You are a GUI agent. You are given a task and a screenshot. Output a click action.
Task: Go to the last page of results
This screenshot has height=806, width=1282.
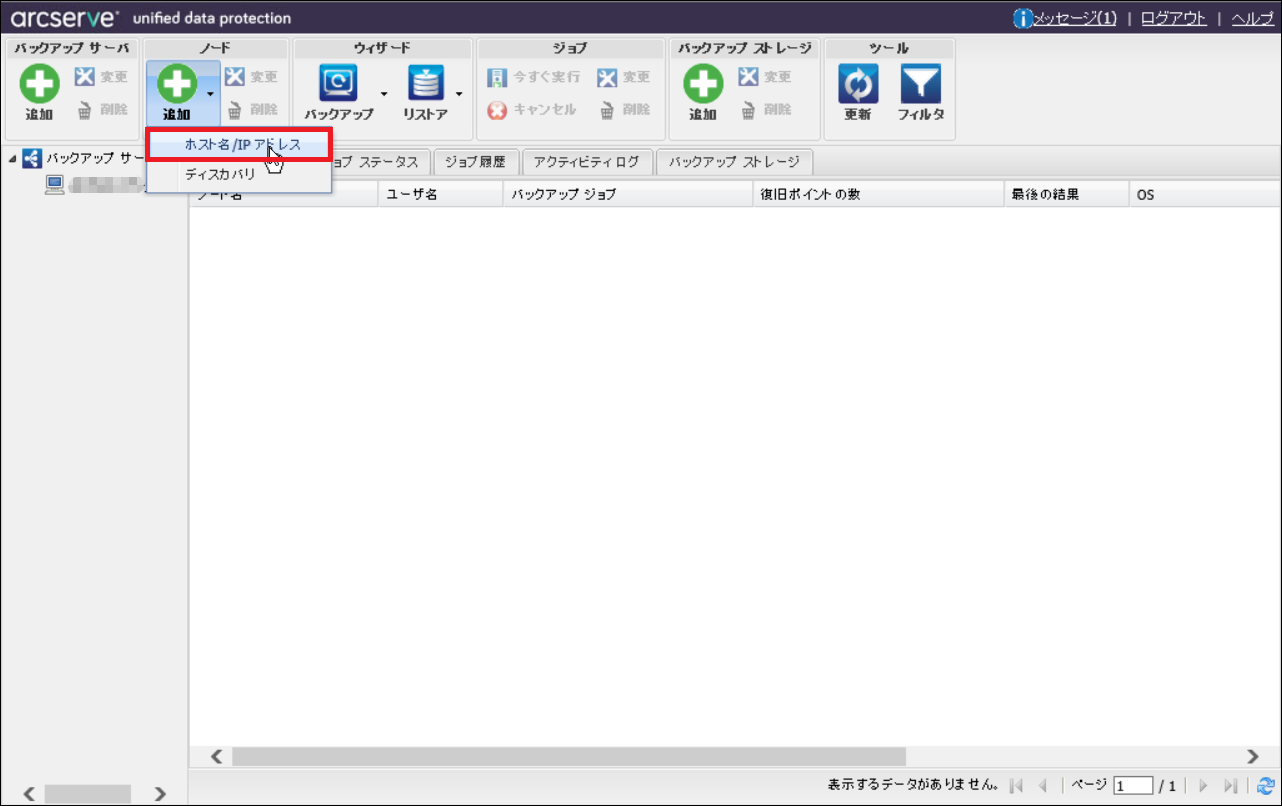[x=1231, y=786]
